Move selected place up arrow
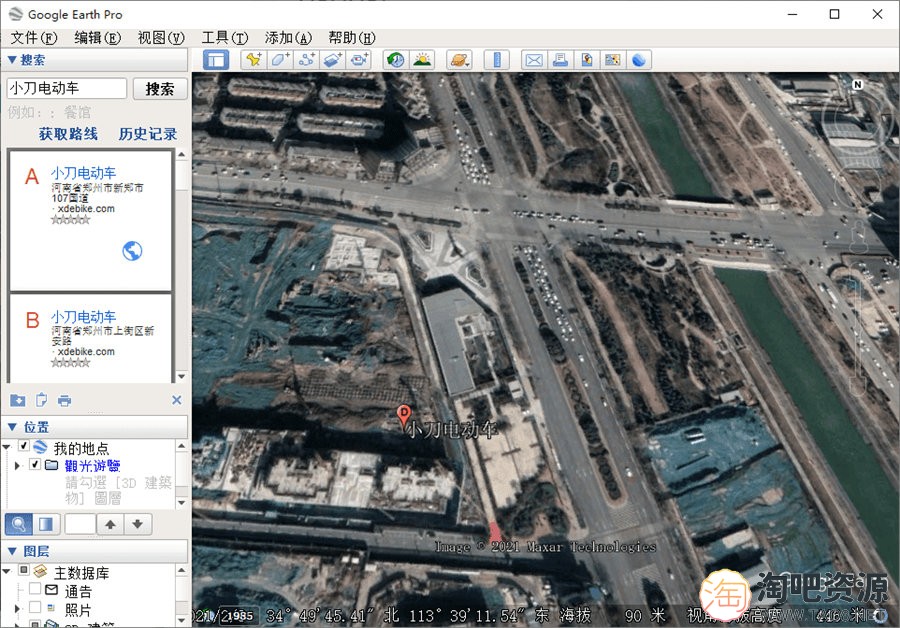Screen dimensions: 900x628 pos(110,524)
